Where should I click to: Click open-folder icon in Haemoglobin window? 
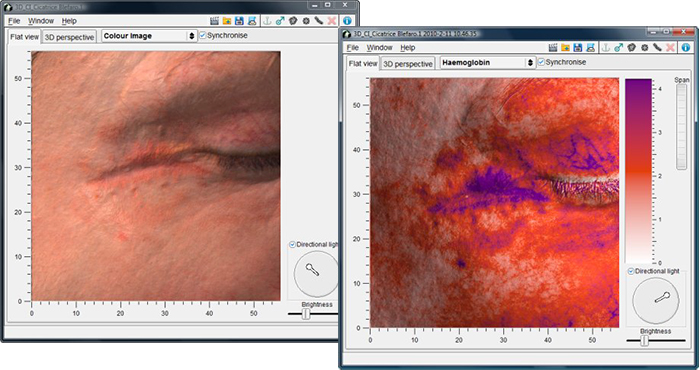point(565,47)
